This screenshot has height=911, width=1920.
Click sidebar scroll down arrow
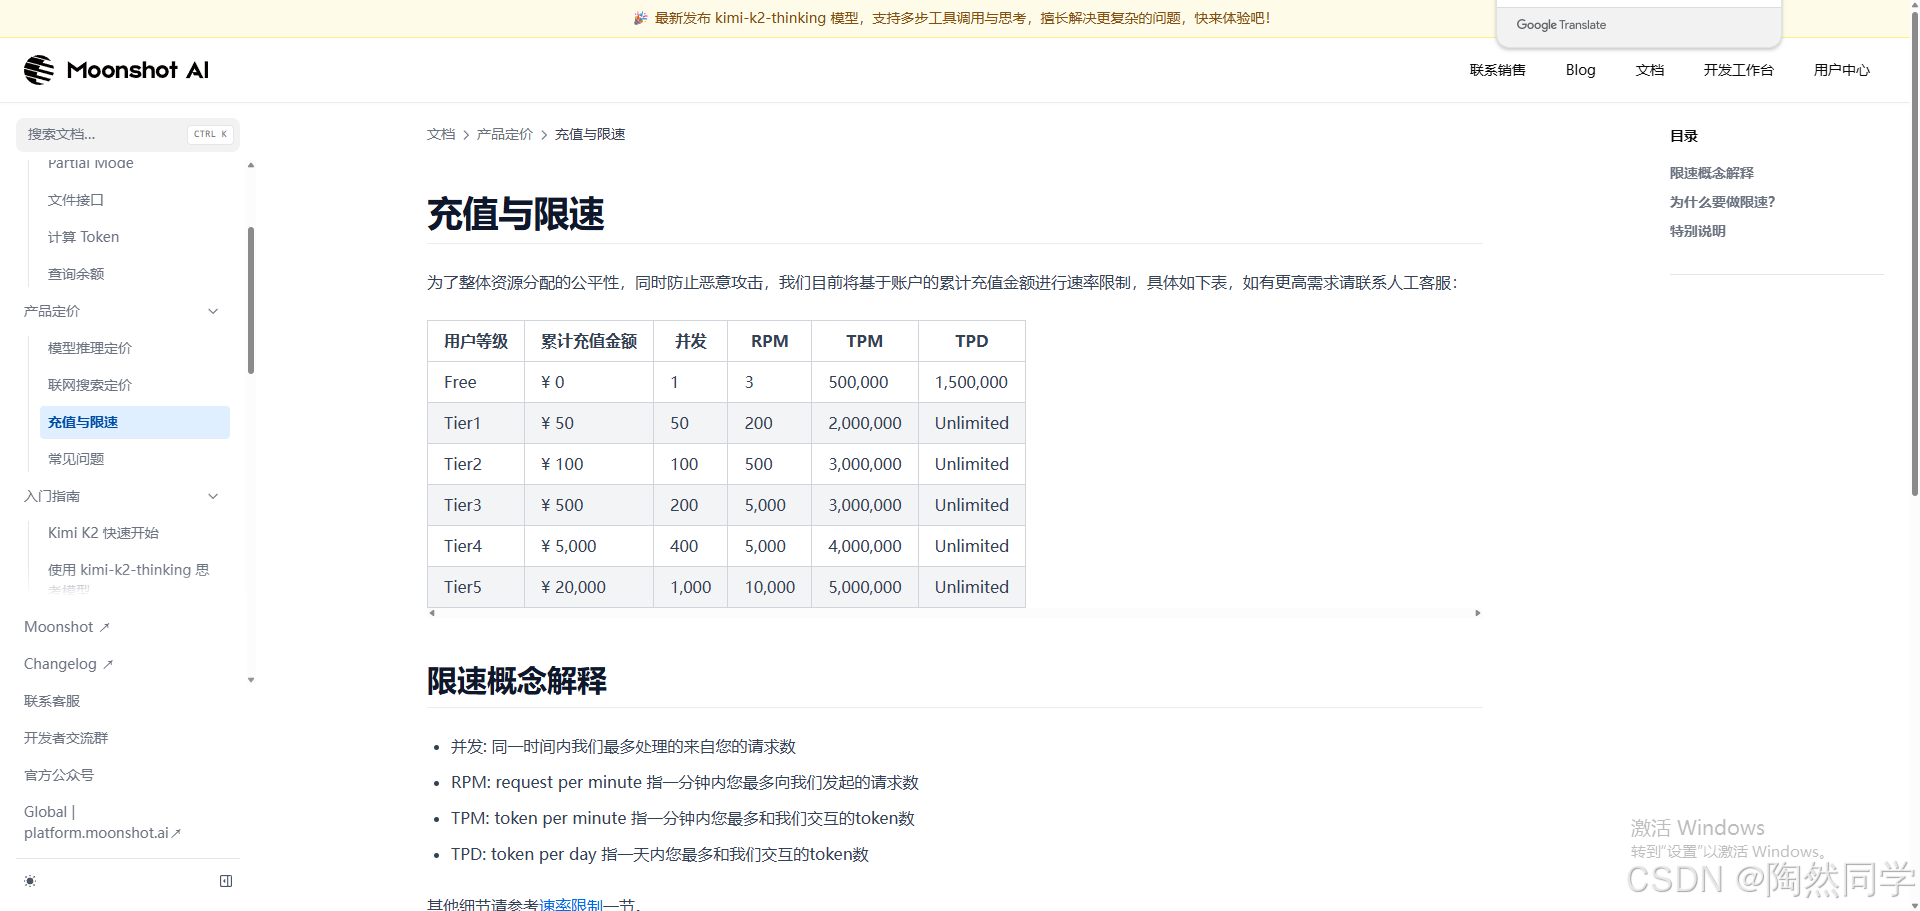coord(251,680)
